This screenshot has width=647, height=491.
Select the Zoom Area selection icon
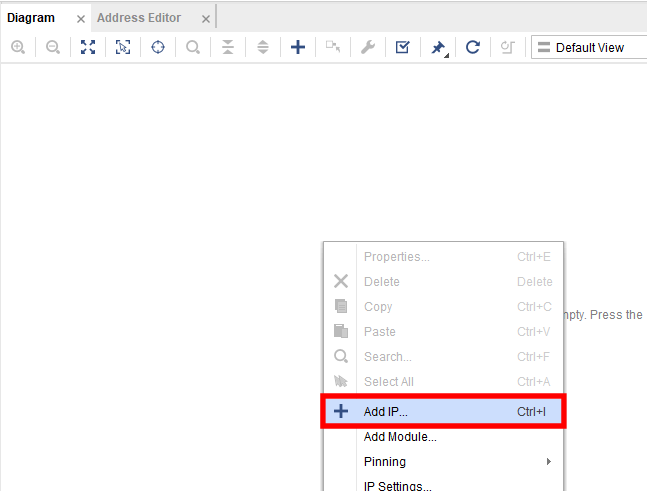coord(123,47)
